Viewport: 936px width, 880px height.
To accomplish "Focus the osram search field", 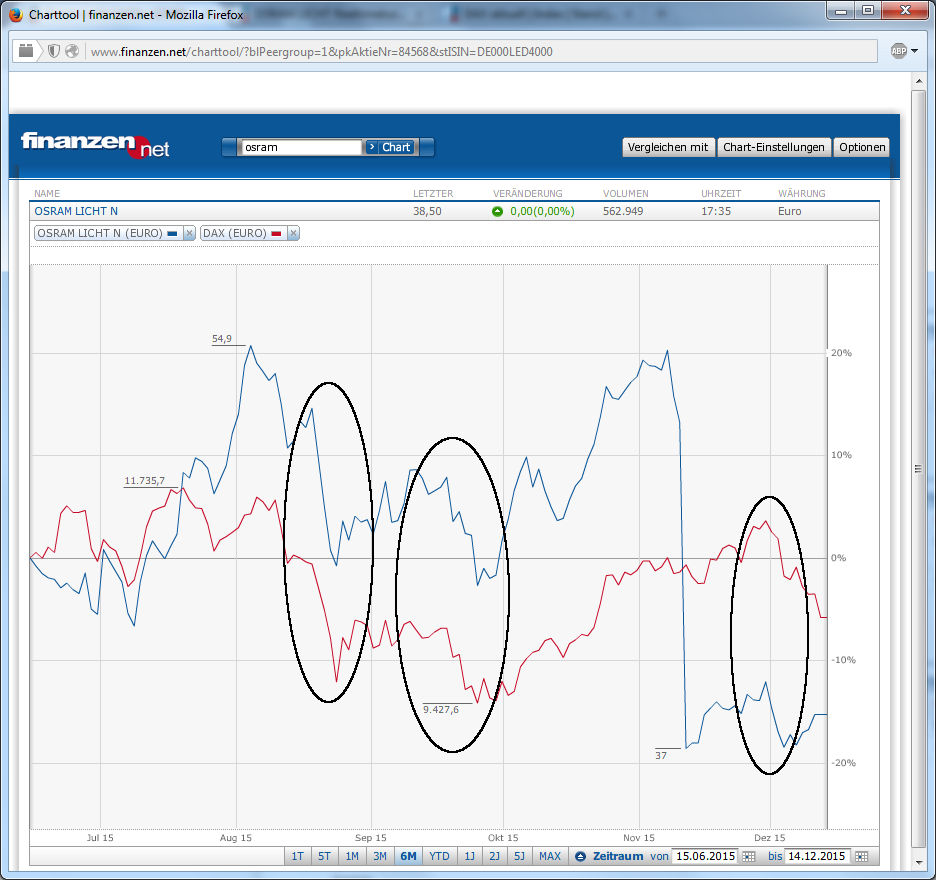I will 301,147.
